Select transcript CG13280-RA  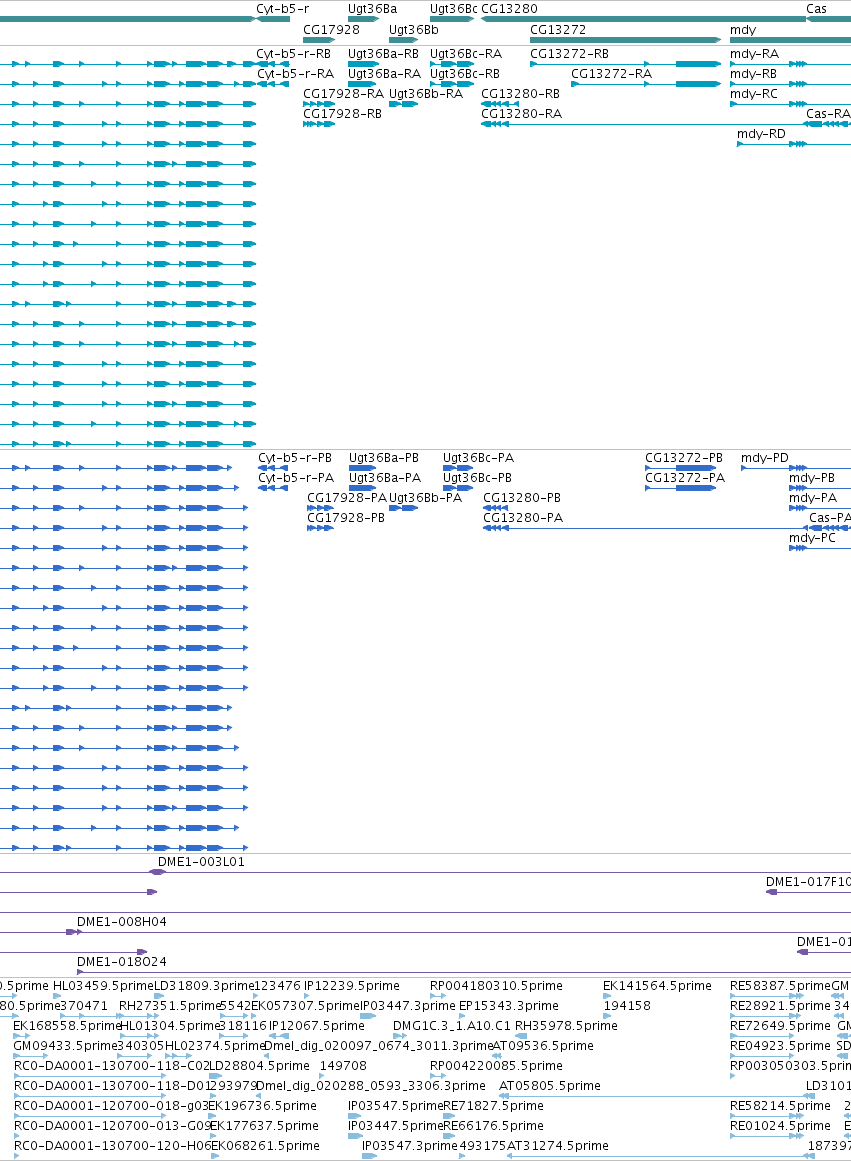tap(521, 114)
